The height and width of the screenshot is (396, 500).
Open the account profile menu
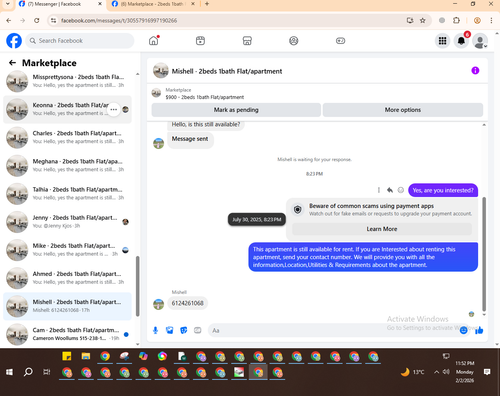480,41
